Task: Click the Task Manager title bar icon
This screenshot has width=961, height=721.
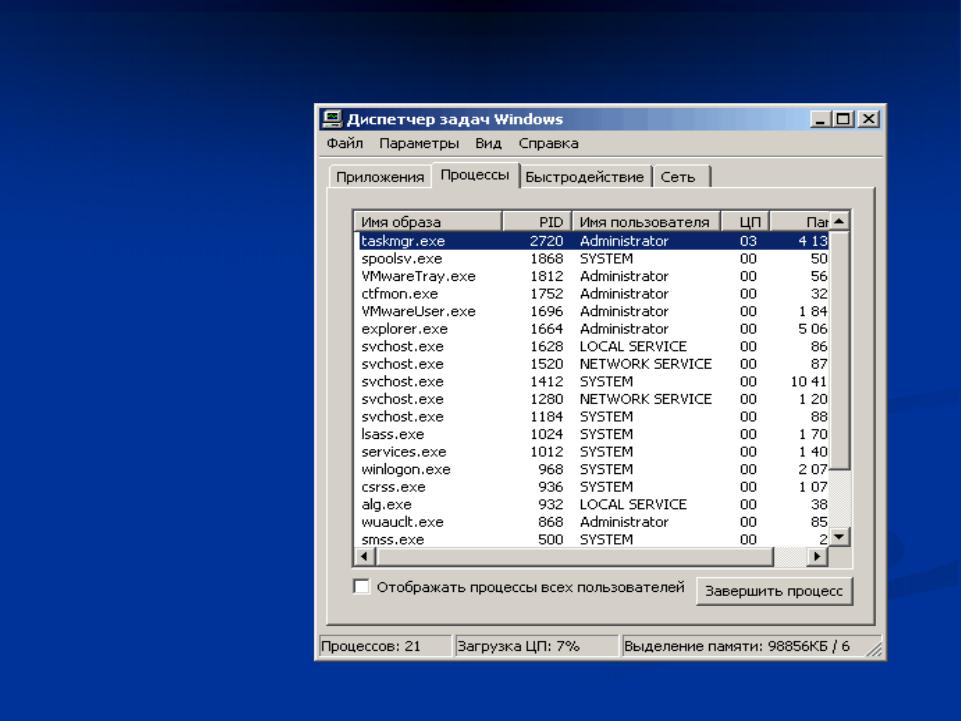Action: (x=332, y=119)
